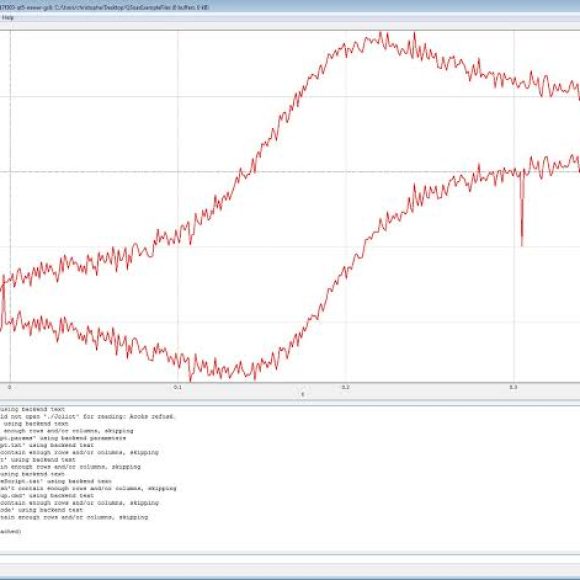Open the Help menu
580x580 pixels.
pos(7,17)
